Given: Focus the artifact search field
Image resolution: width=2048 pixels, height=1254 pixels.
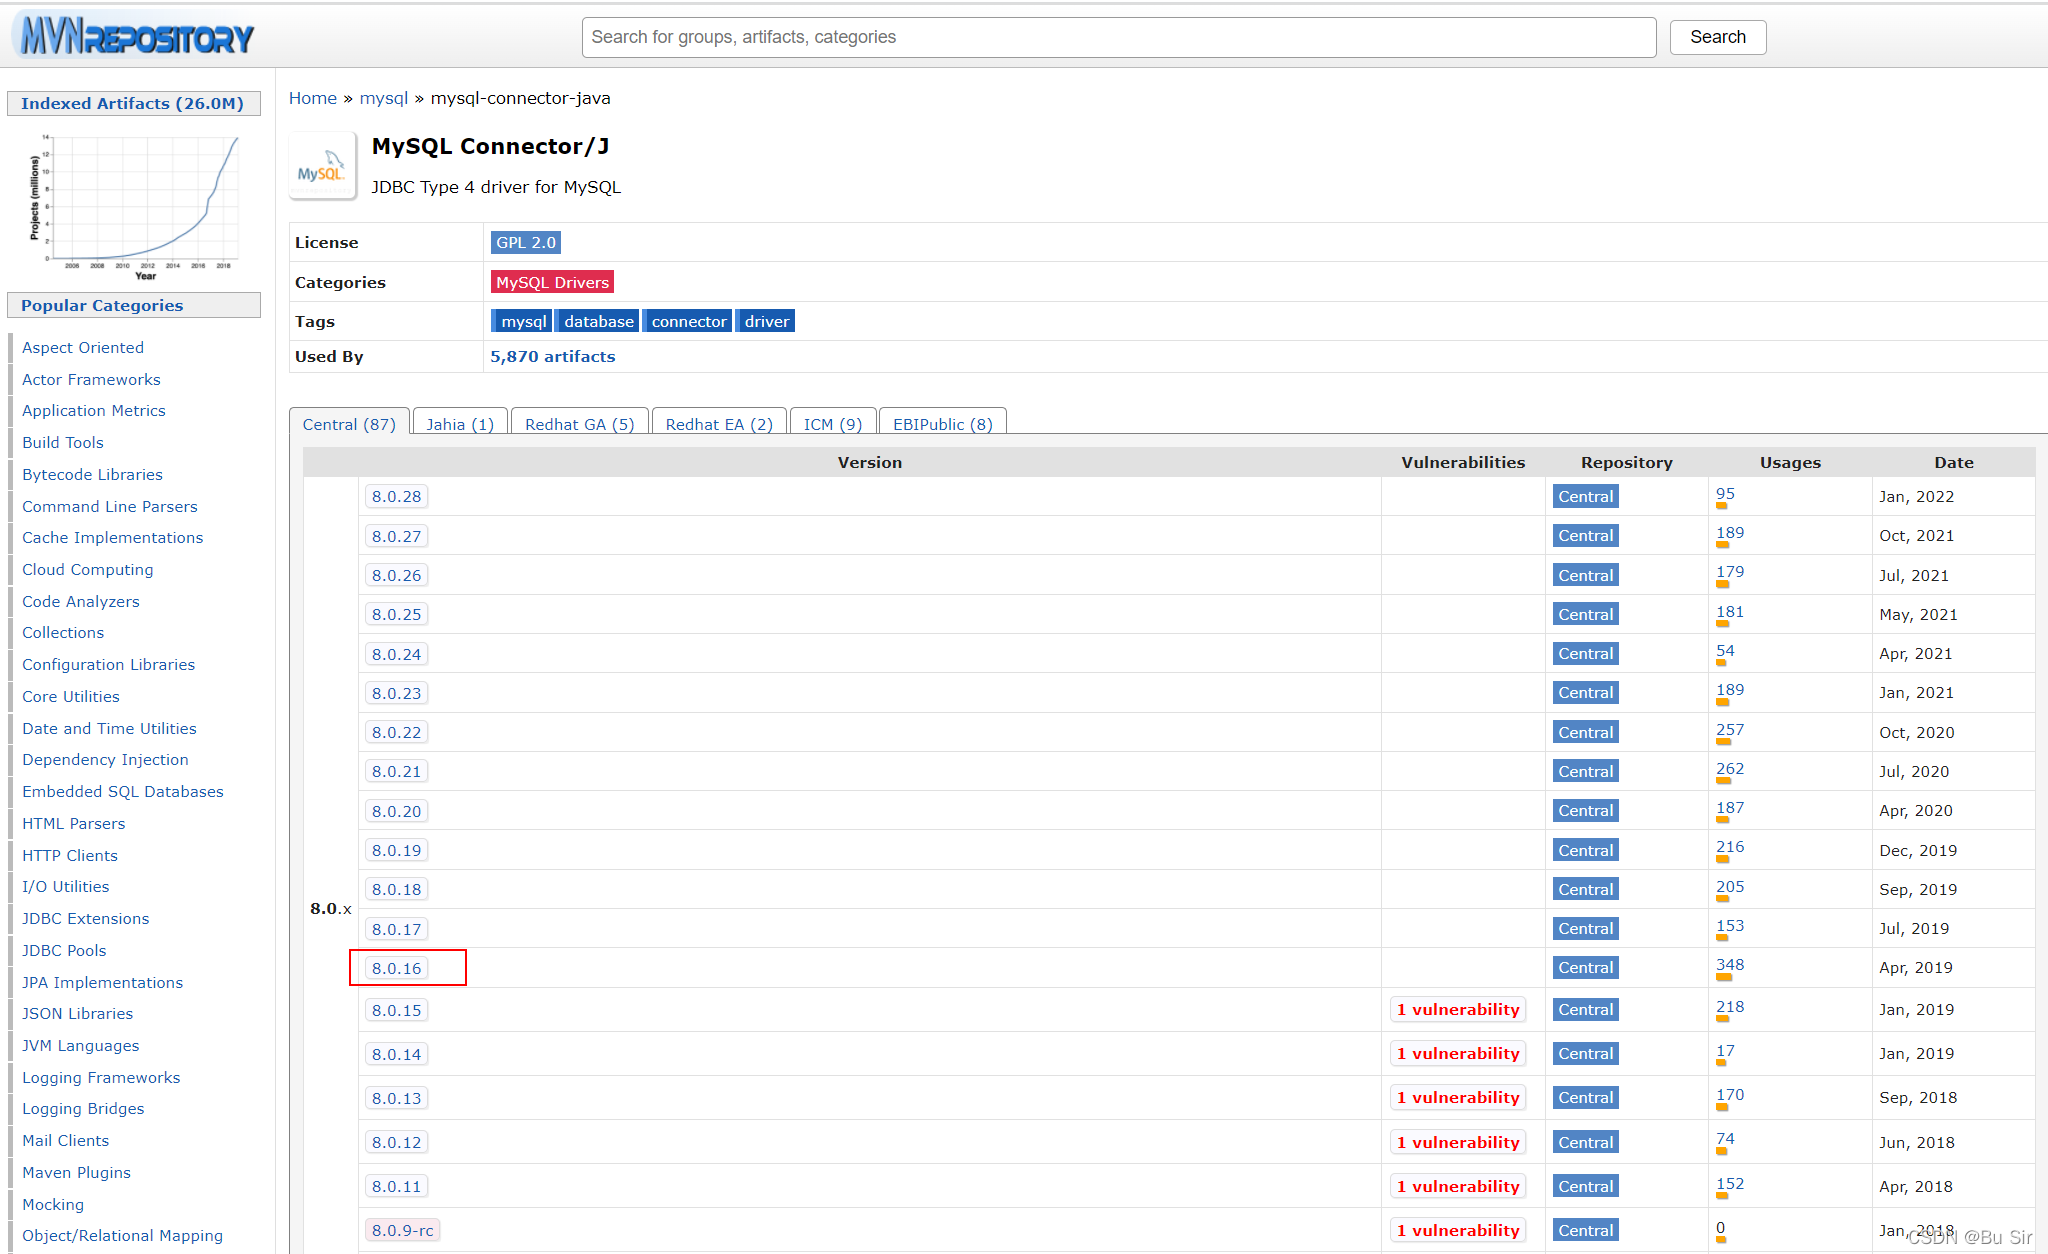Looking at the screenshot, I should (1119, 37).
